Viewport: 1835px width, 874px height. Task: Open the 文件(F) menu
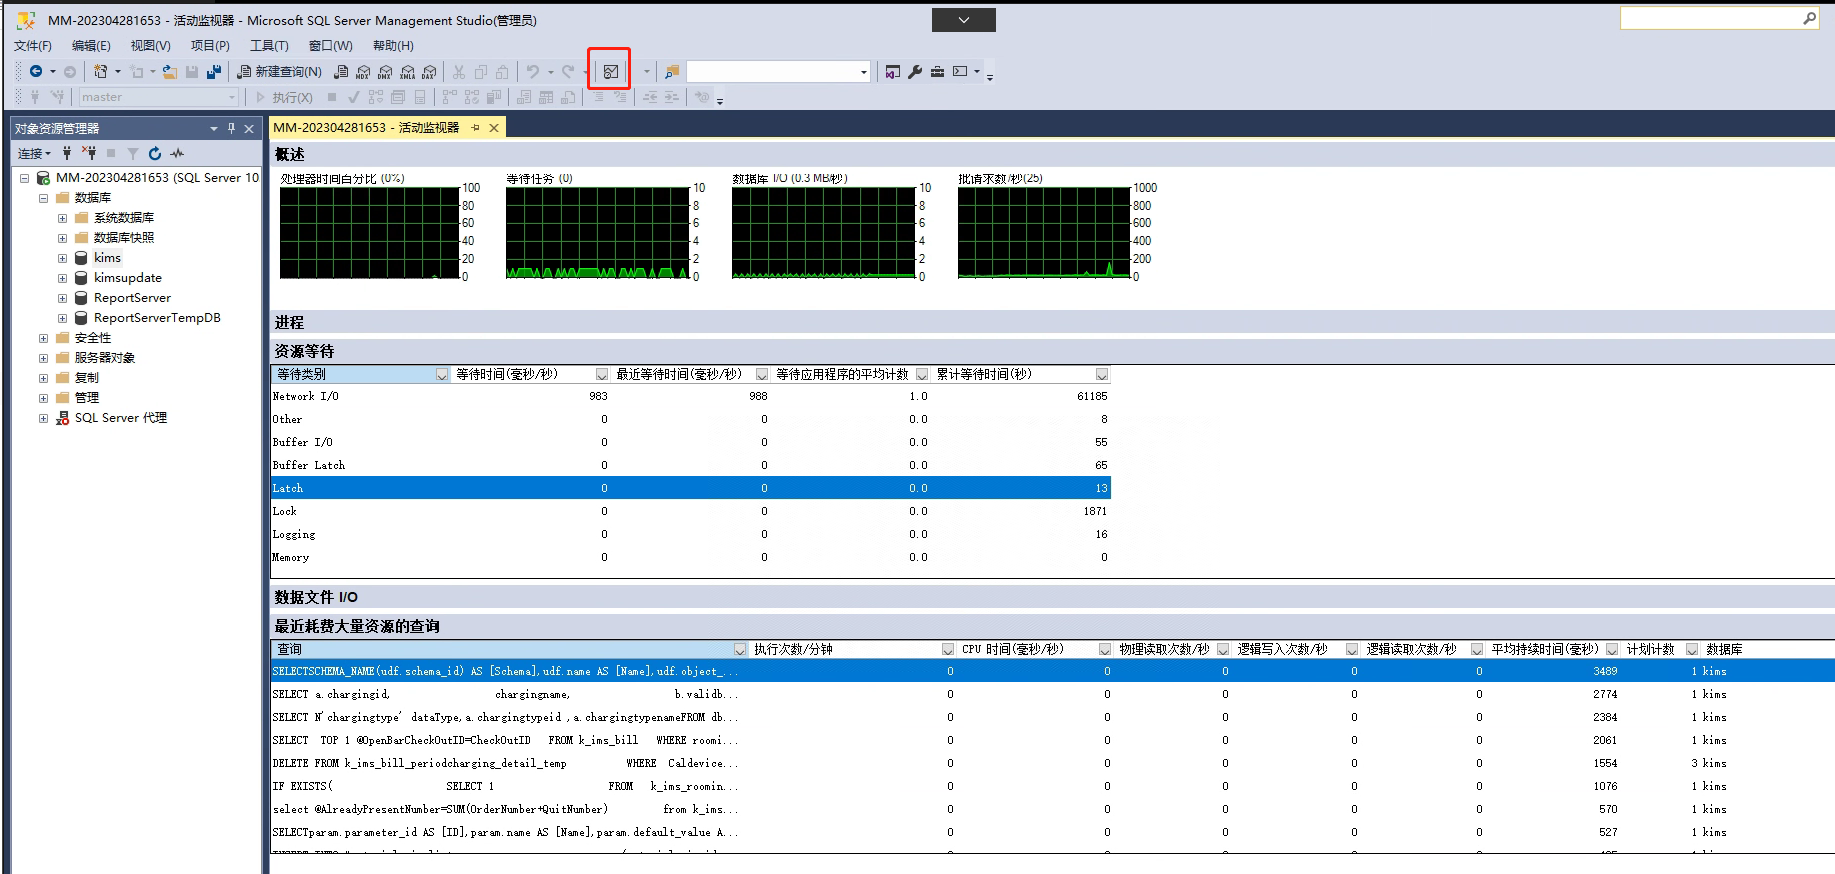33,45
